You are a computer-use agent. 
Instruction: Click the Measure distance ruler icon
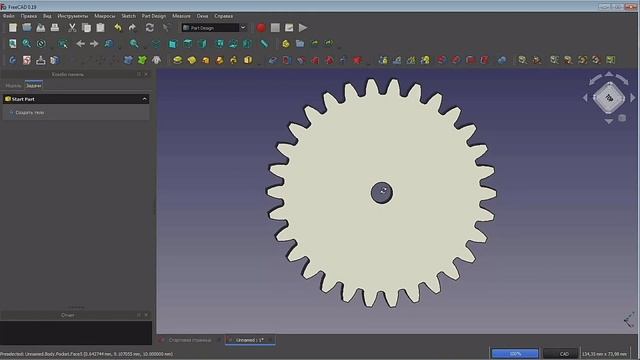264,44
